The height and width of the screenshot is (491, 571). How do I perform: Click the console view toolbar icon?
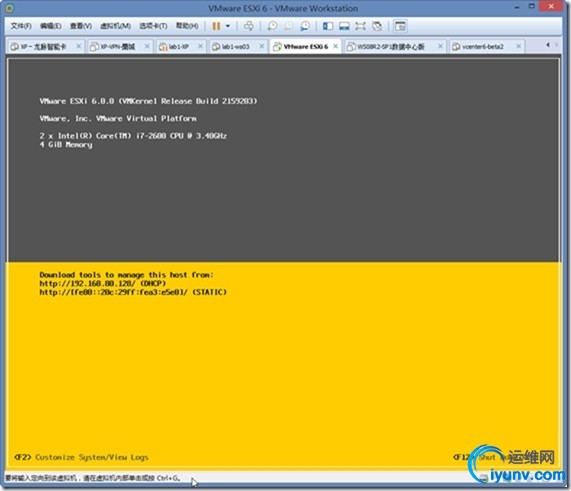[x=400, y=26]
